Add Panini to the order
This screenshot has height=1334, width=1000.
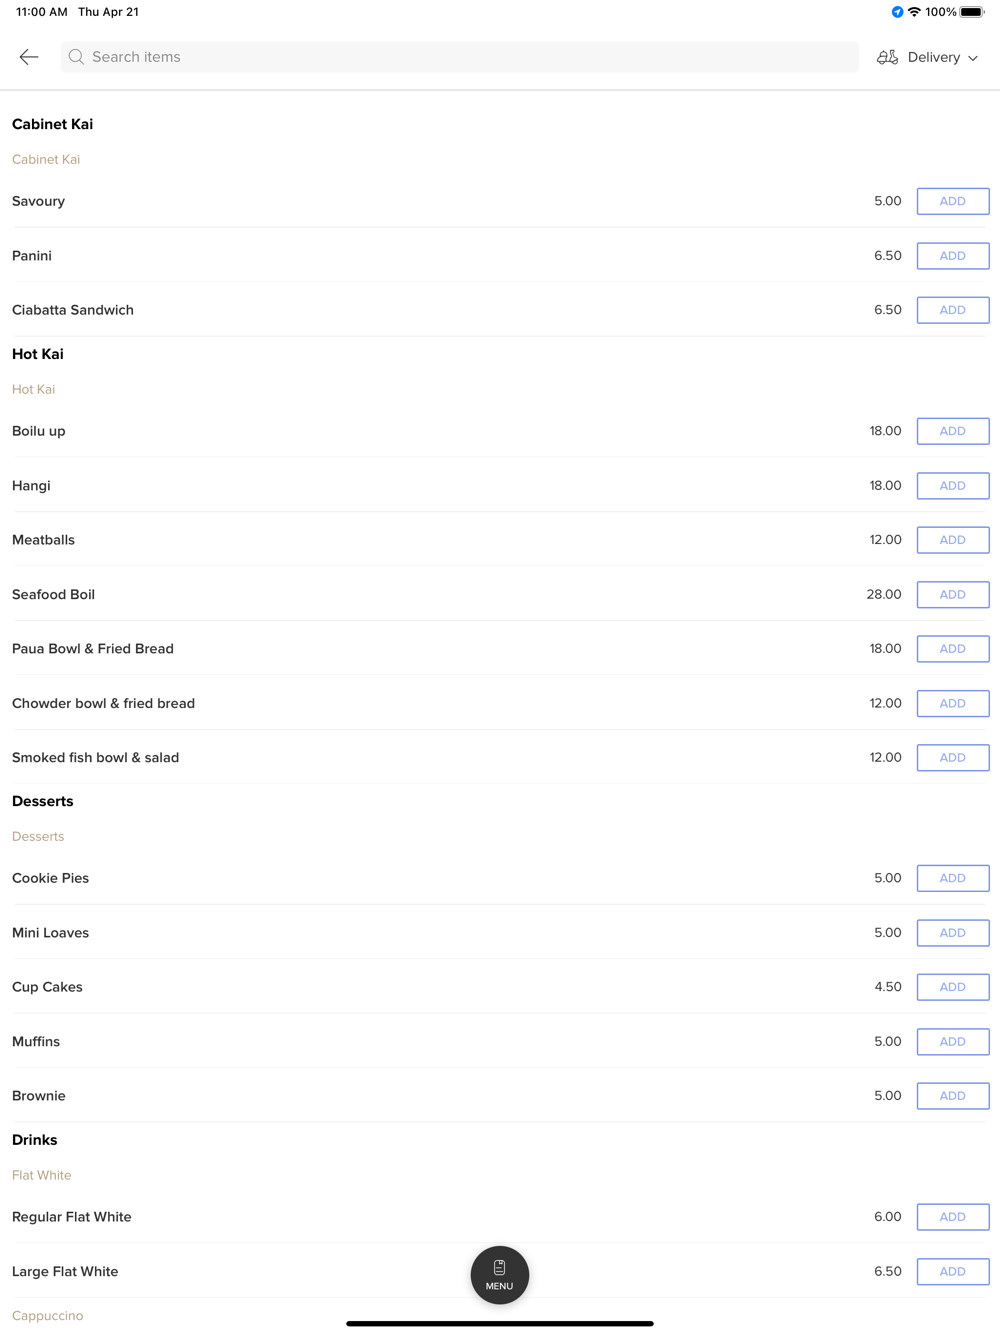click(953, 256)
